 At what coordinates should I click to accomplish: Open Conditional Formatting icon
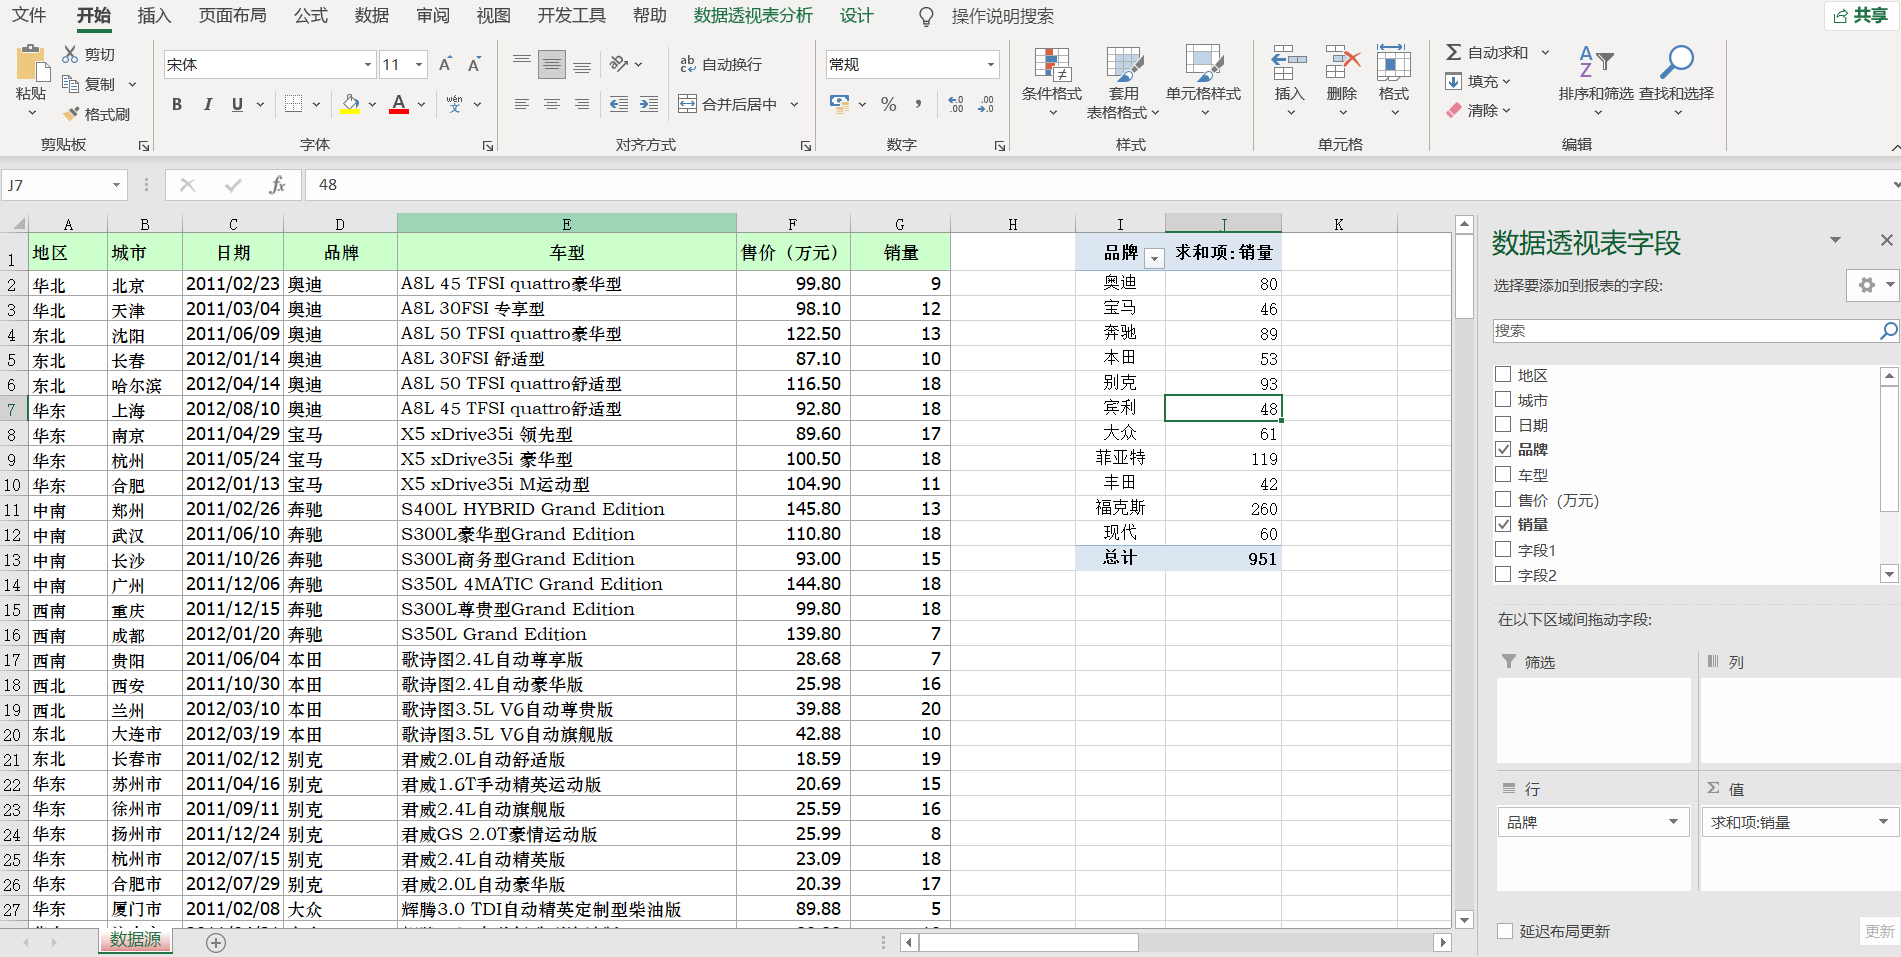pyautogui.click(x=1052, y=65)
